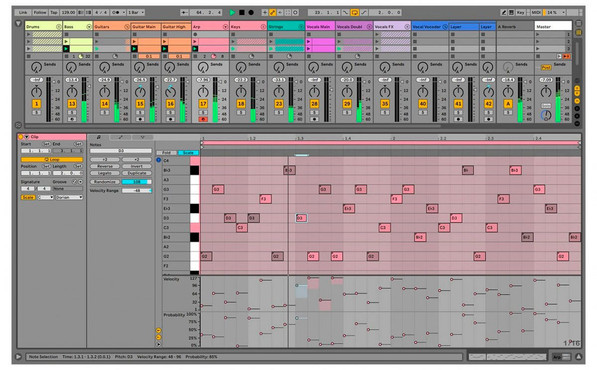Screen dimensions: 597x370
Task: Click the red arm button on Arp track
Action: coord(203,119)
